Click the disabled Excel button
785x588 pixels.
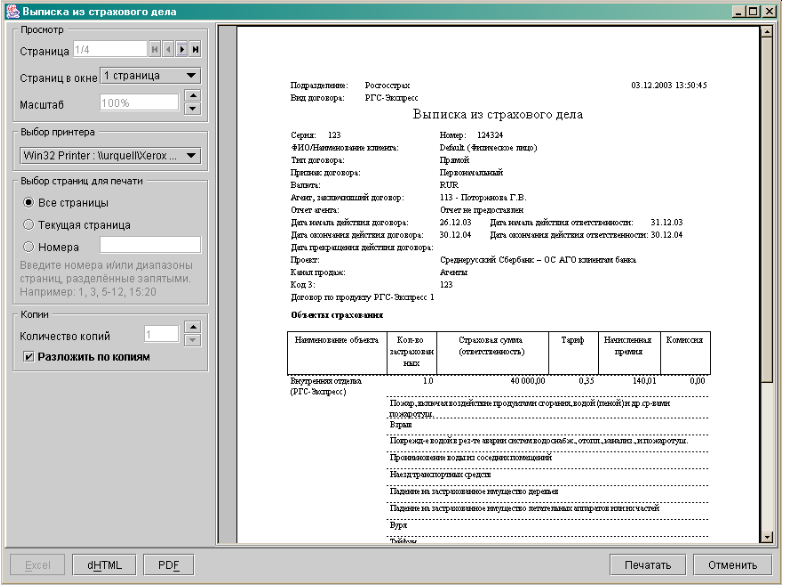pos(38,565)
